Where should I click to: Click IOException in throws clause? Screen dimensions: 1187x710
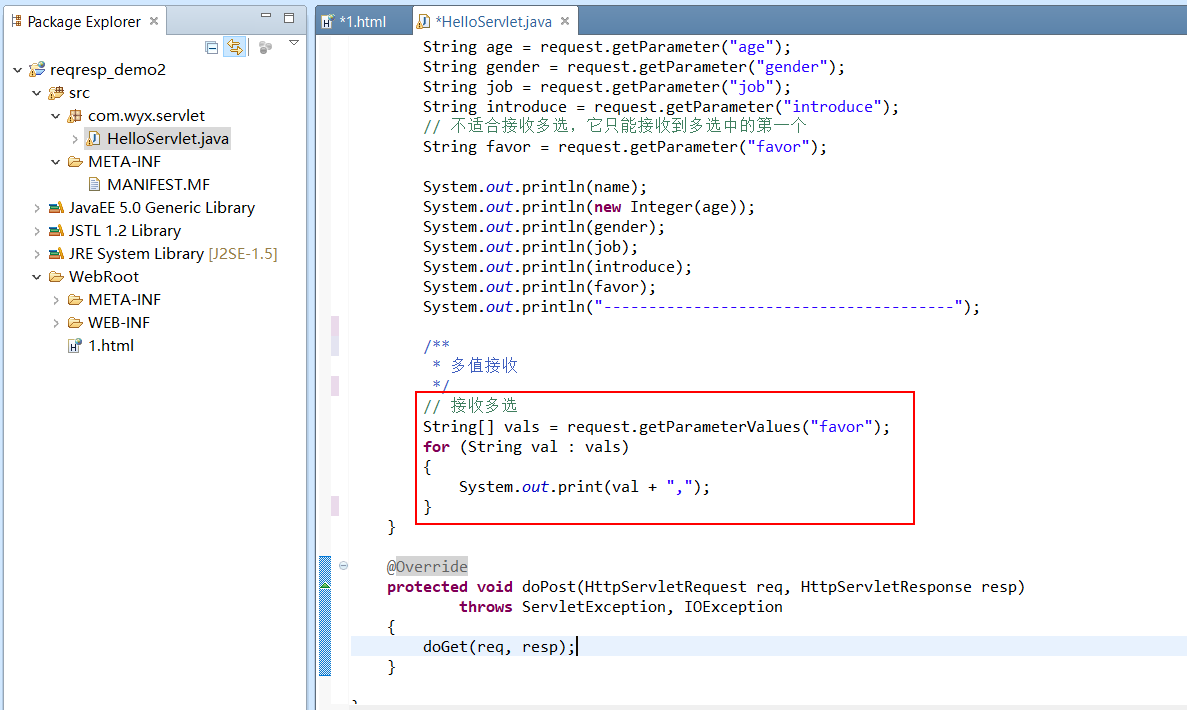[734, 607]
